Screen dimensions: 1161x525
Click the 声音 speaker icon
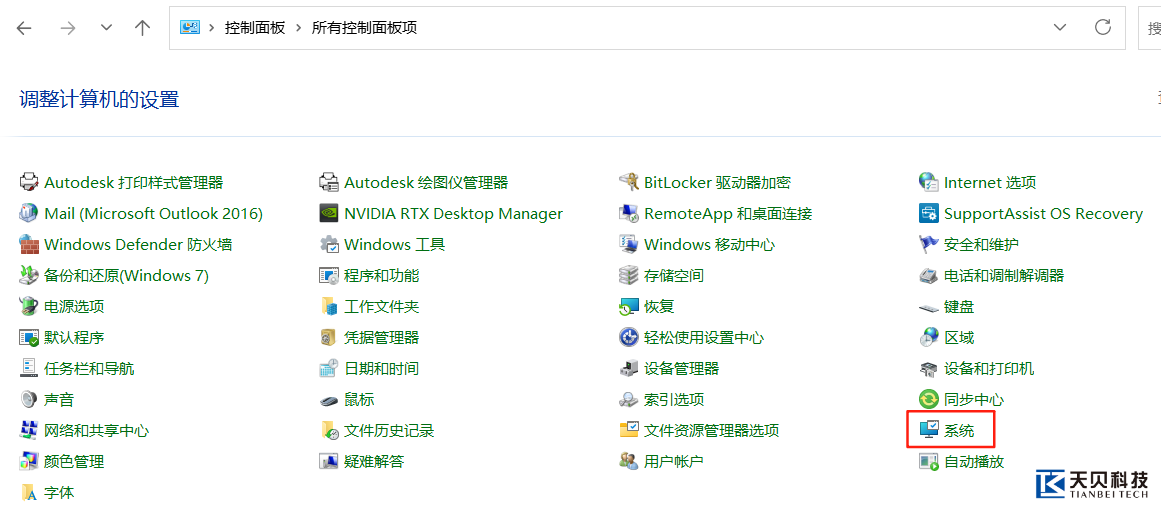point(28,400)
